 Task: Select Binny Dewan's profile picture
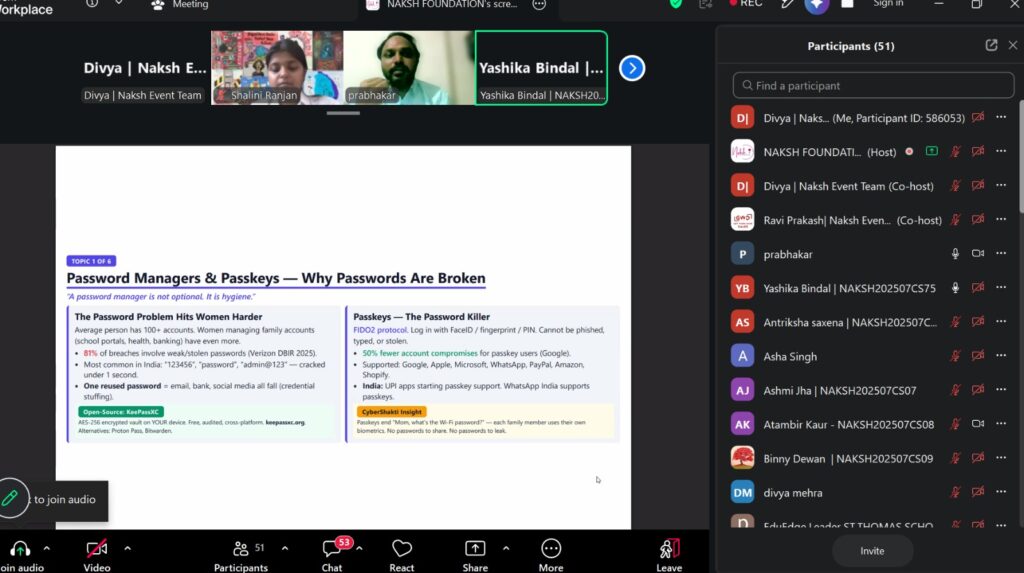pyautogui.click(x=743, y=458)
